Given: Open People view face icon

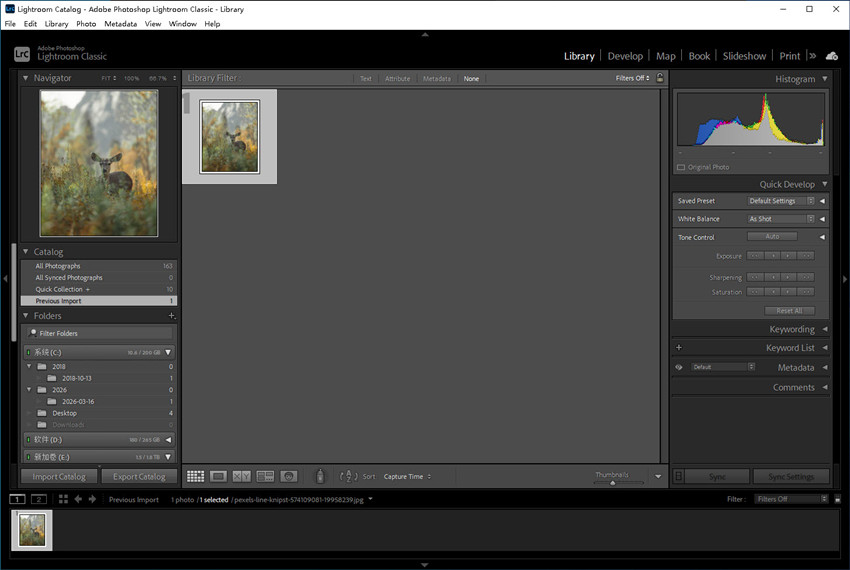Looking at the screenshot, I should 289,476.
